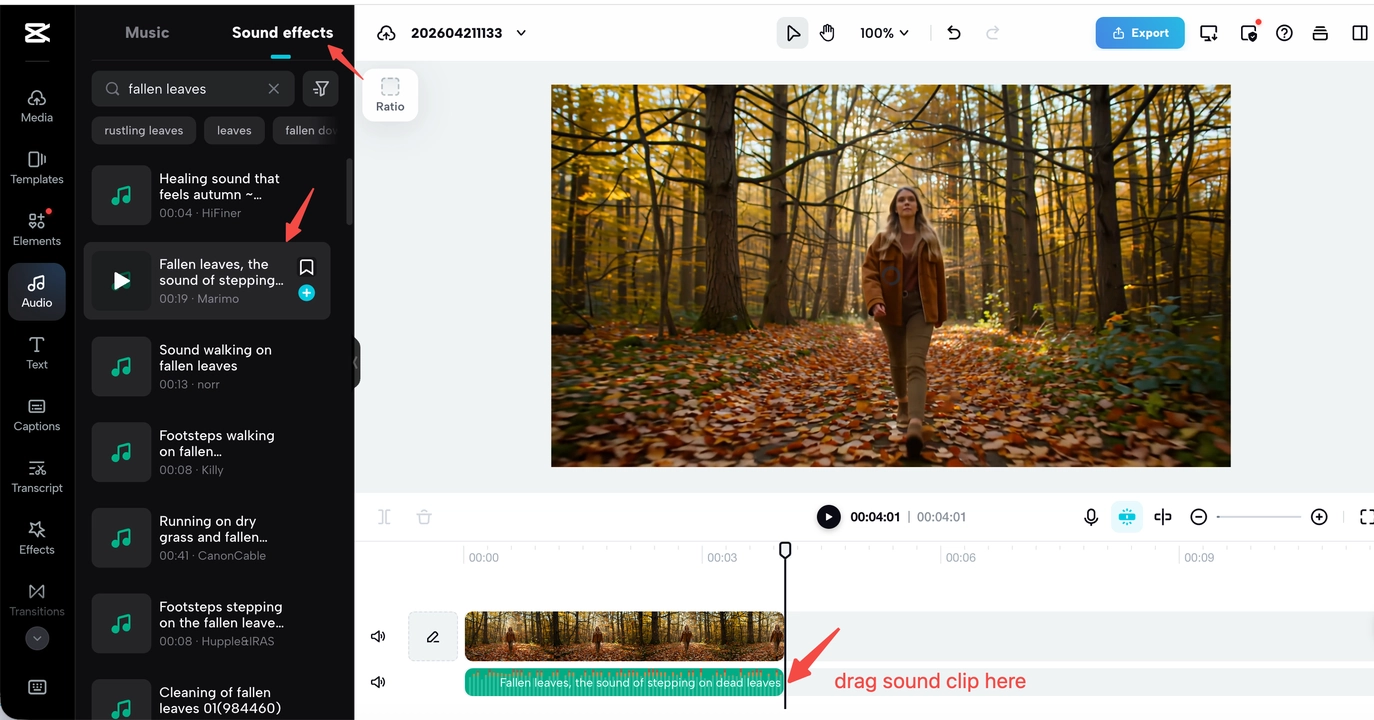The width and height of the screenshot is (1374, 720).
Task: Click the rustling leaves suggestion chip
Action: pyautogui.click(x=144, y=130)
